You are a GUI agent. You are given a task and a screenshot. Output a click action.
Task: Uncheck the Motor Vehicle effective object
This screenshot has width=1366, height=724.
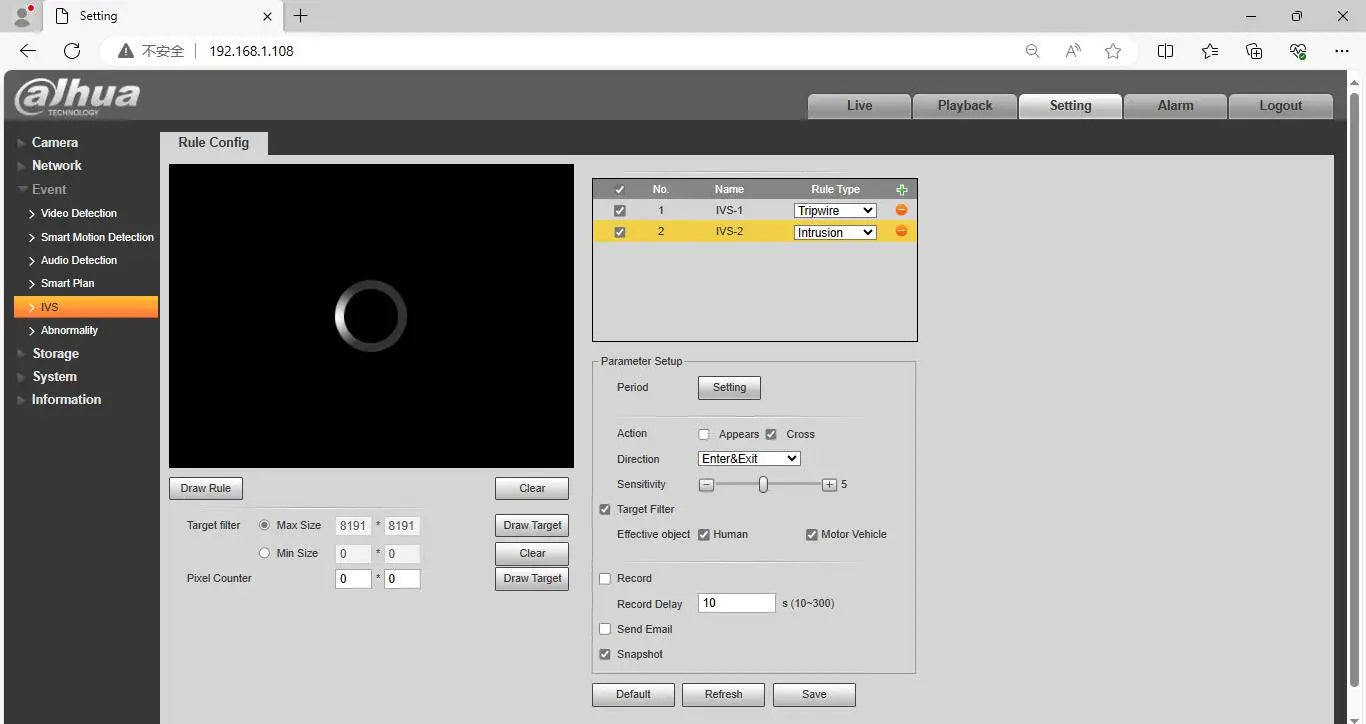[812, 534]
